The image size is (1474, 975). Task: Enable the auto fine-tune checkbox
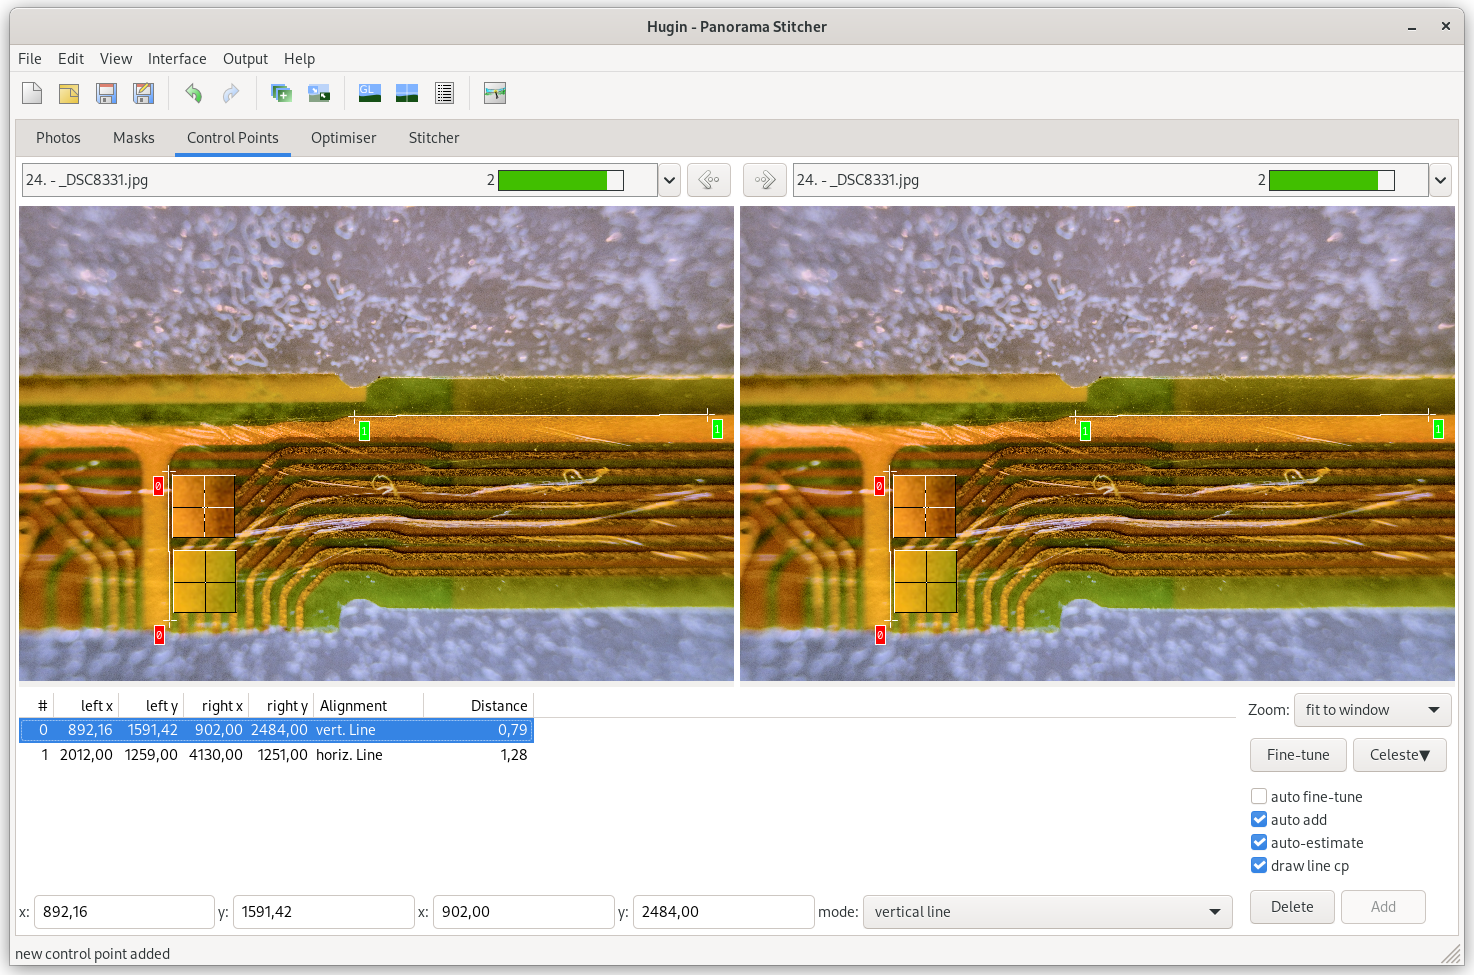click(x=1259, y=797)
